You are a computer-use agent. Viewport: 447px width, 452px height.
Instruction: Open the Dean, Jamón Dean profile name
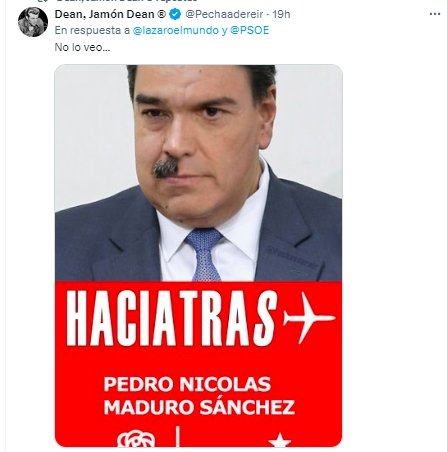point(104,14)
